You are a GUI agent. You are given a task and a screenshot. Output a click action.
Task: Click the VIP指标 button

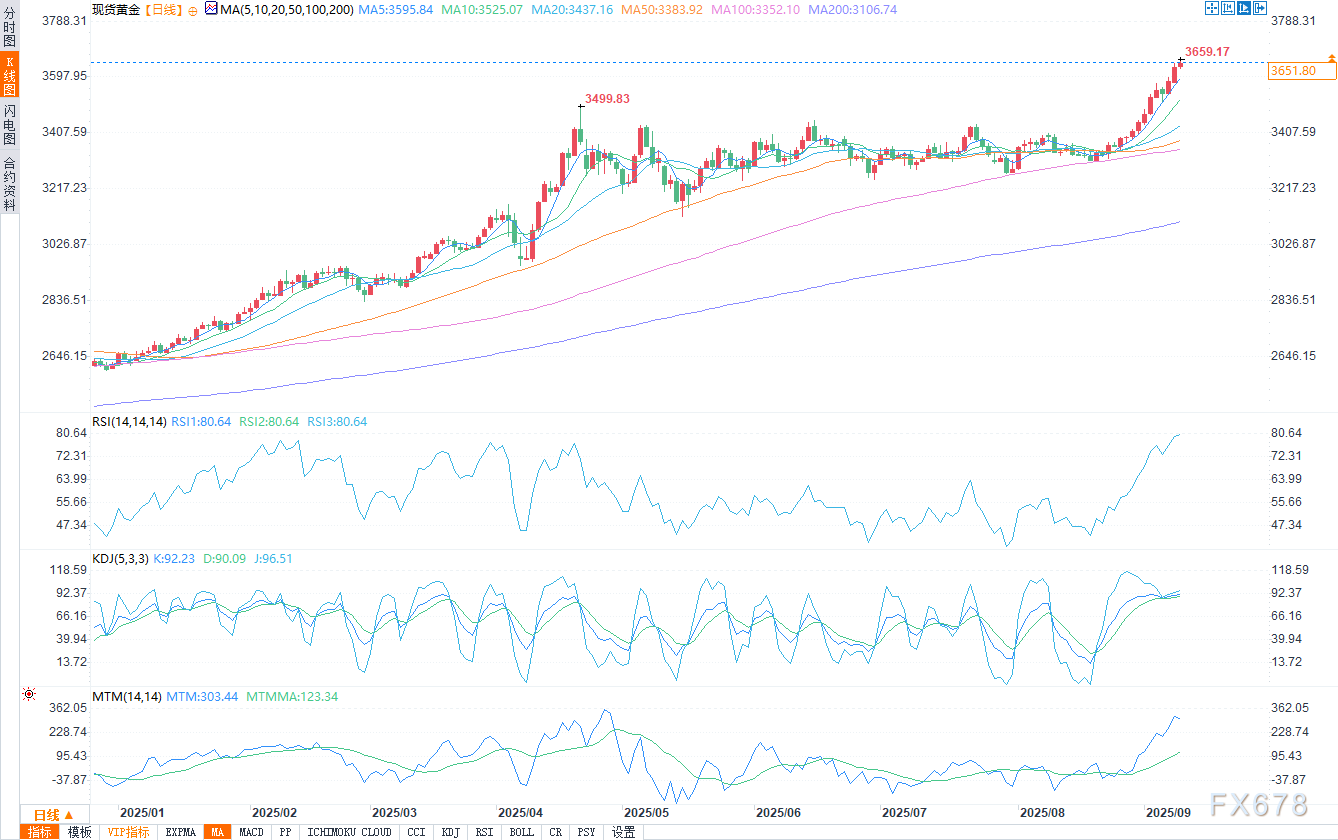128,832
